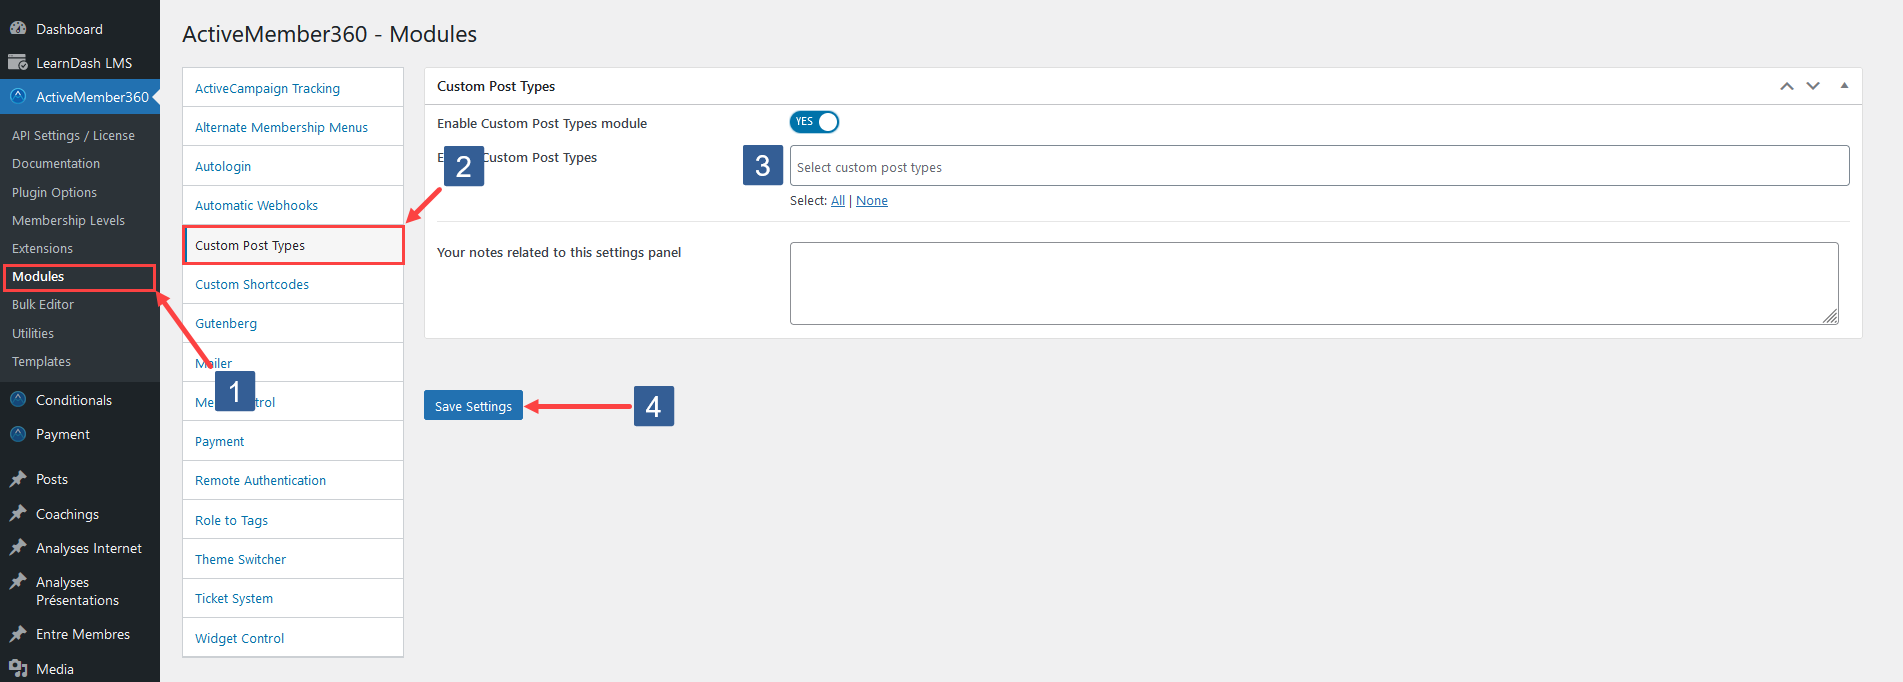Click the Analyses Présentations pin icon
This screenshot has width=1903, height=682.
point(18,582)
